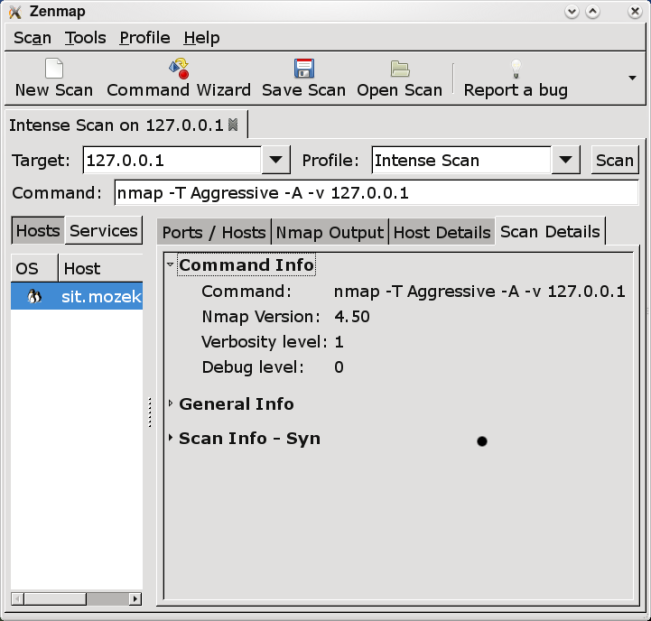Click the Report a bug lightbulb
This screenshot has height=621, width=651.
tap(516, 69)
